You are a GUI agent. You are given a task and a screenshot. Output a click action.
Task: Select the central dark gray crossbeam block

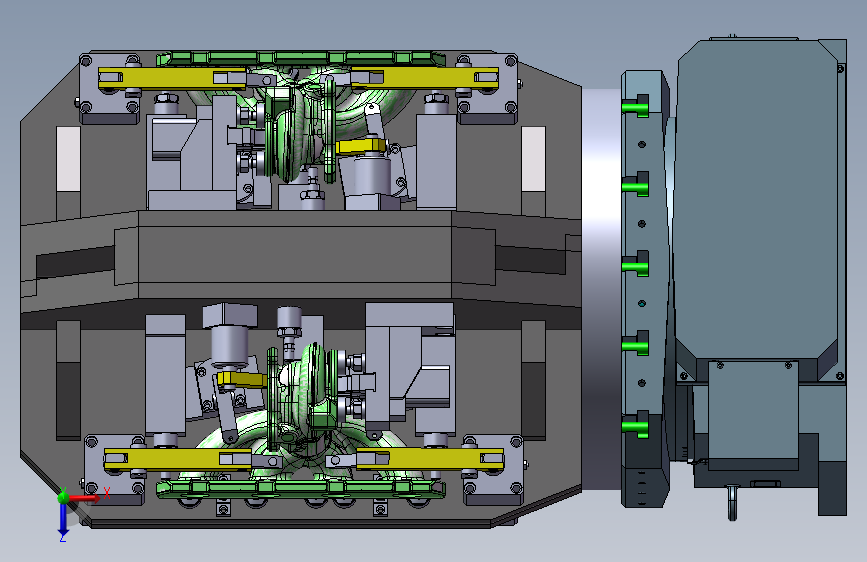pyautogui.click(x=295, y=254)
